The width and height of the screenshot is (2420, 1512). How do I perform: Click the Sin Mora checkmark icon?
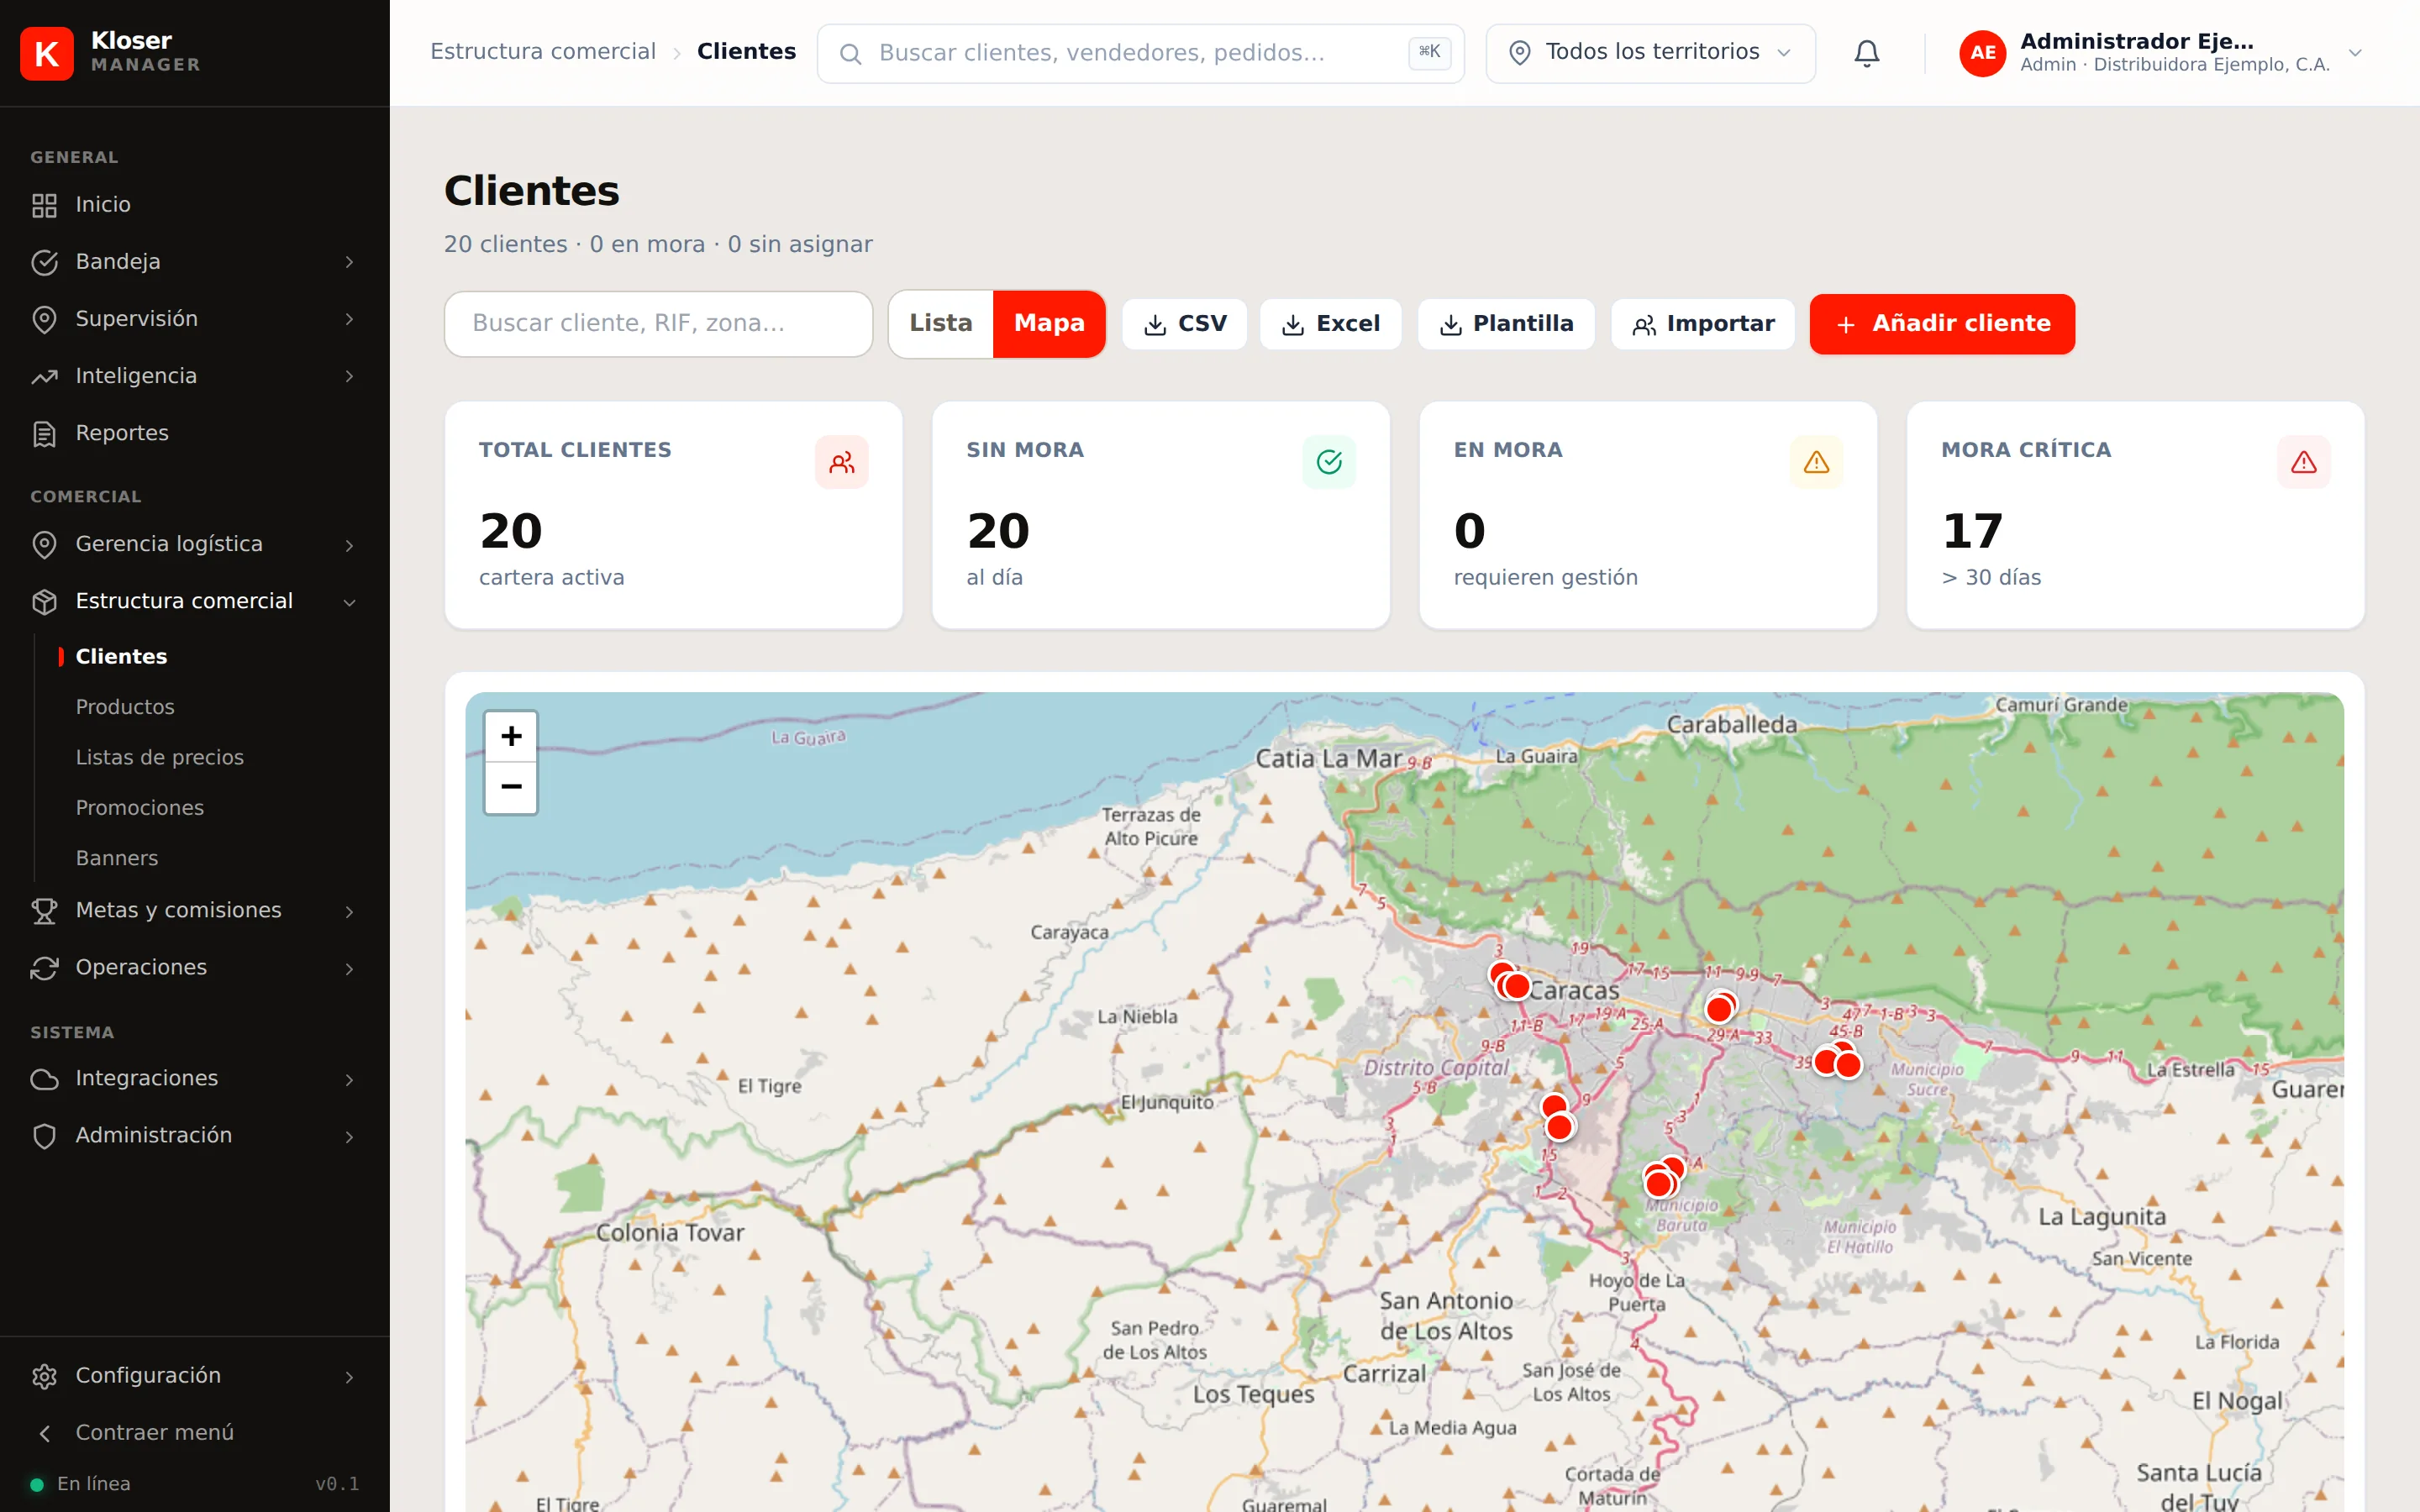coord(1329,462)
